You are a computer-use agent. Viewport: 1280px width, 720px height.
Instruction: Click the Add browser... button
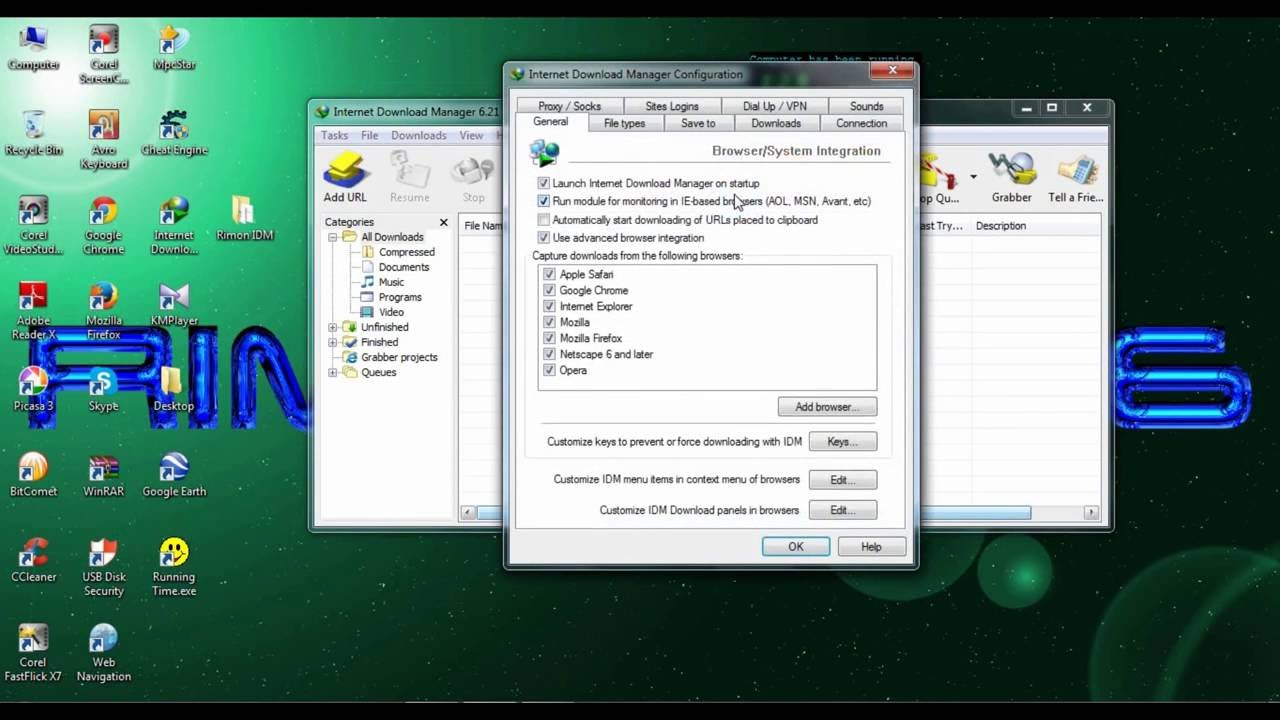(x=827, y=407)
